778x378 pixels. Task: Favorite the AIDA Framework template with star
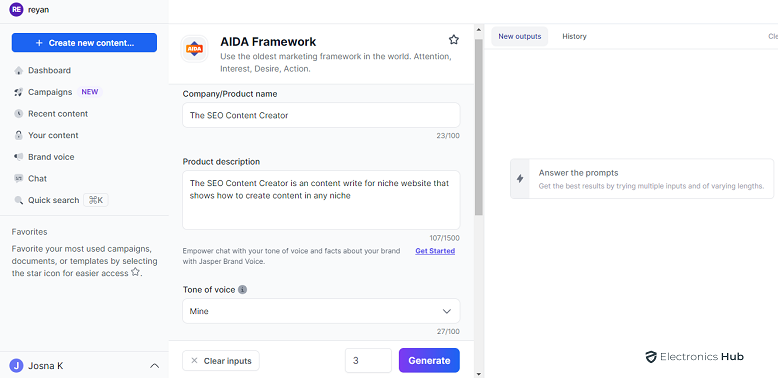coord(454,40)
